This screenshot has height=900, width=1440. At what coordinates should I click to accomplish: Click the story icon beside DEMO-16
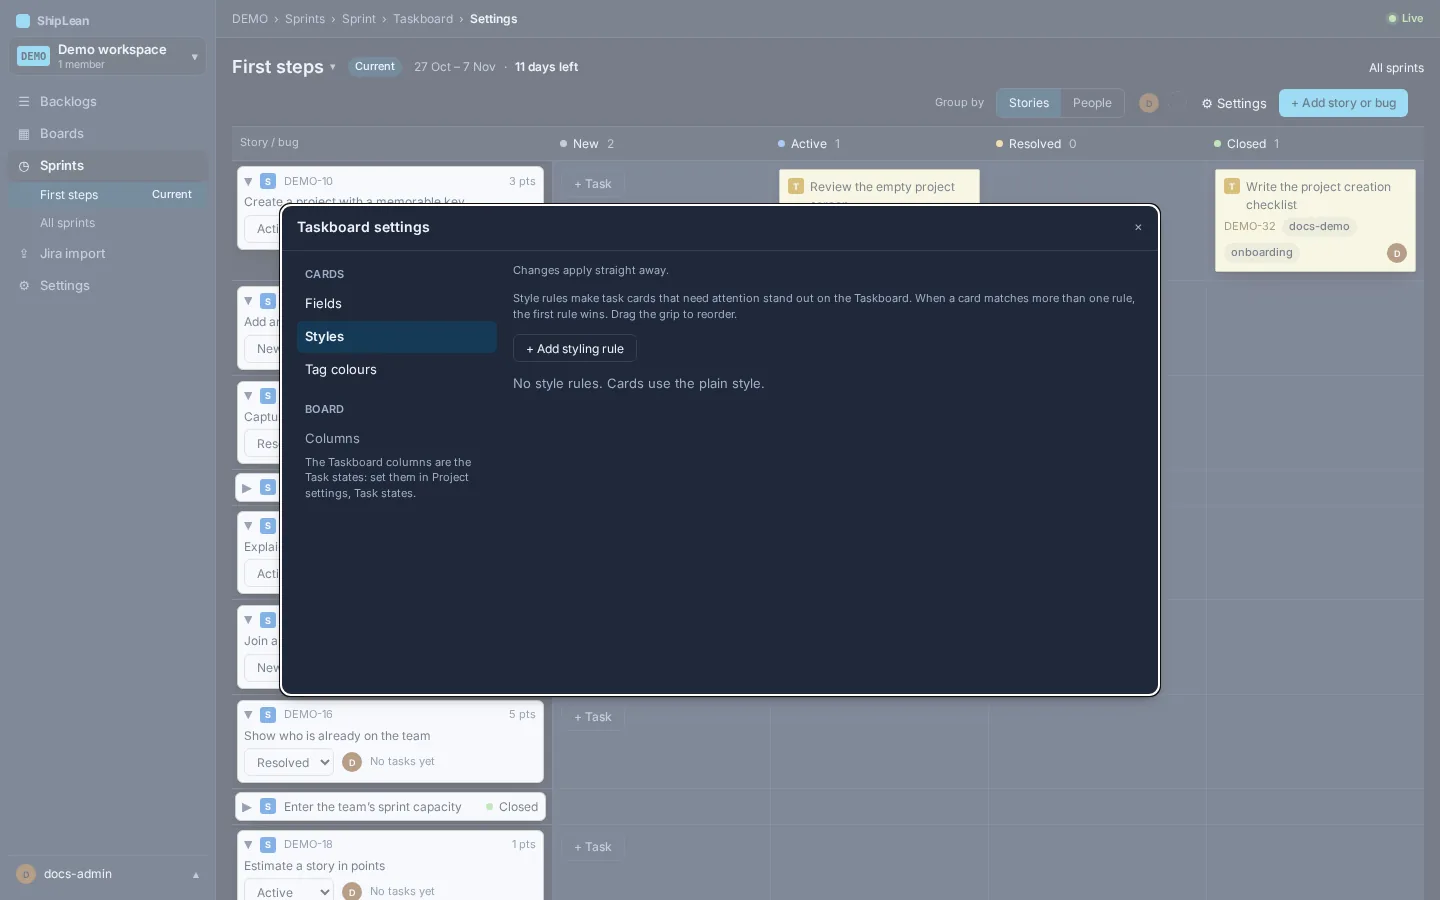coord(268,715)
